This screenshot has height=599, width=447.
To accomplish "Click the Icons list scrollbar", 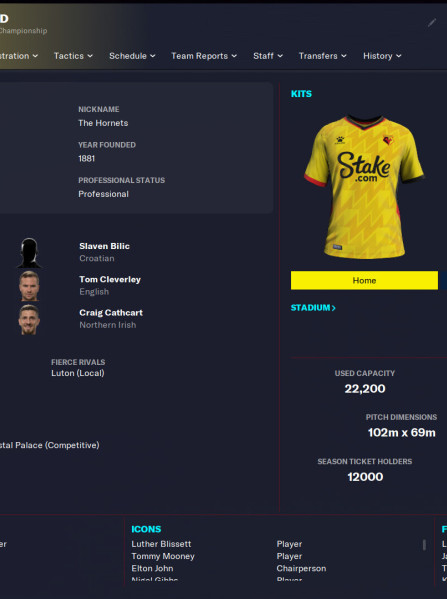I will point(424,545).
